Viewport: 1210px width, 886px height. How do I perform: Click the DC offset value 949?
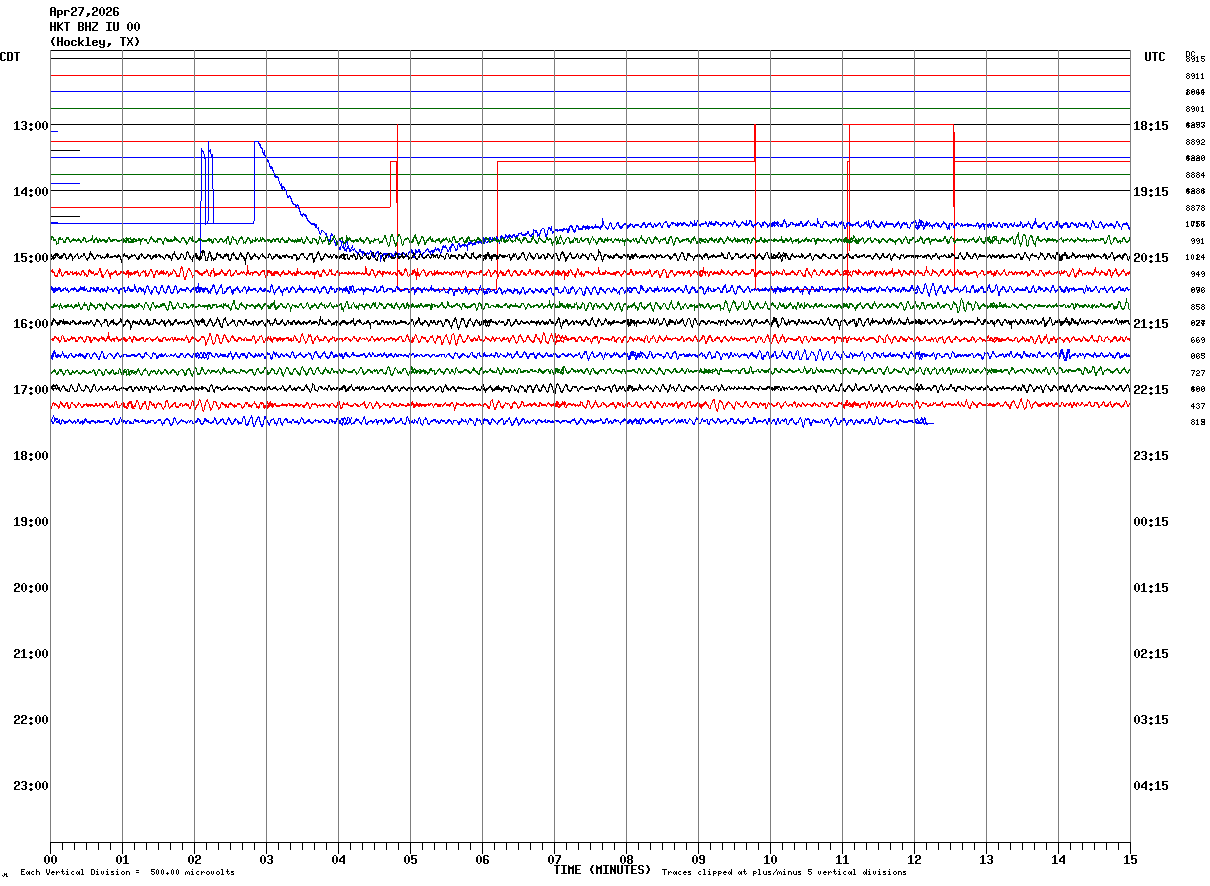(1197, 274)
